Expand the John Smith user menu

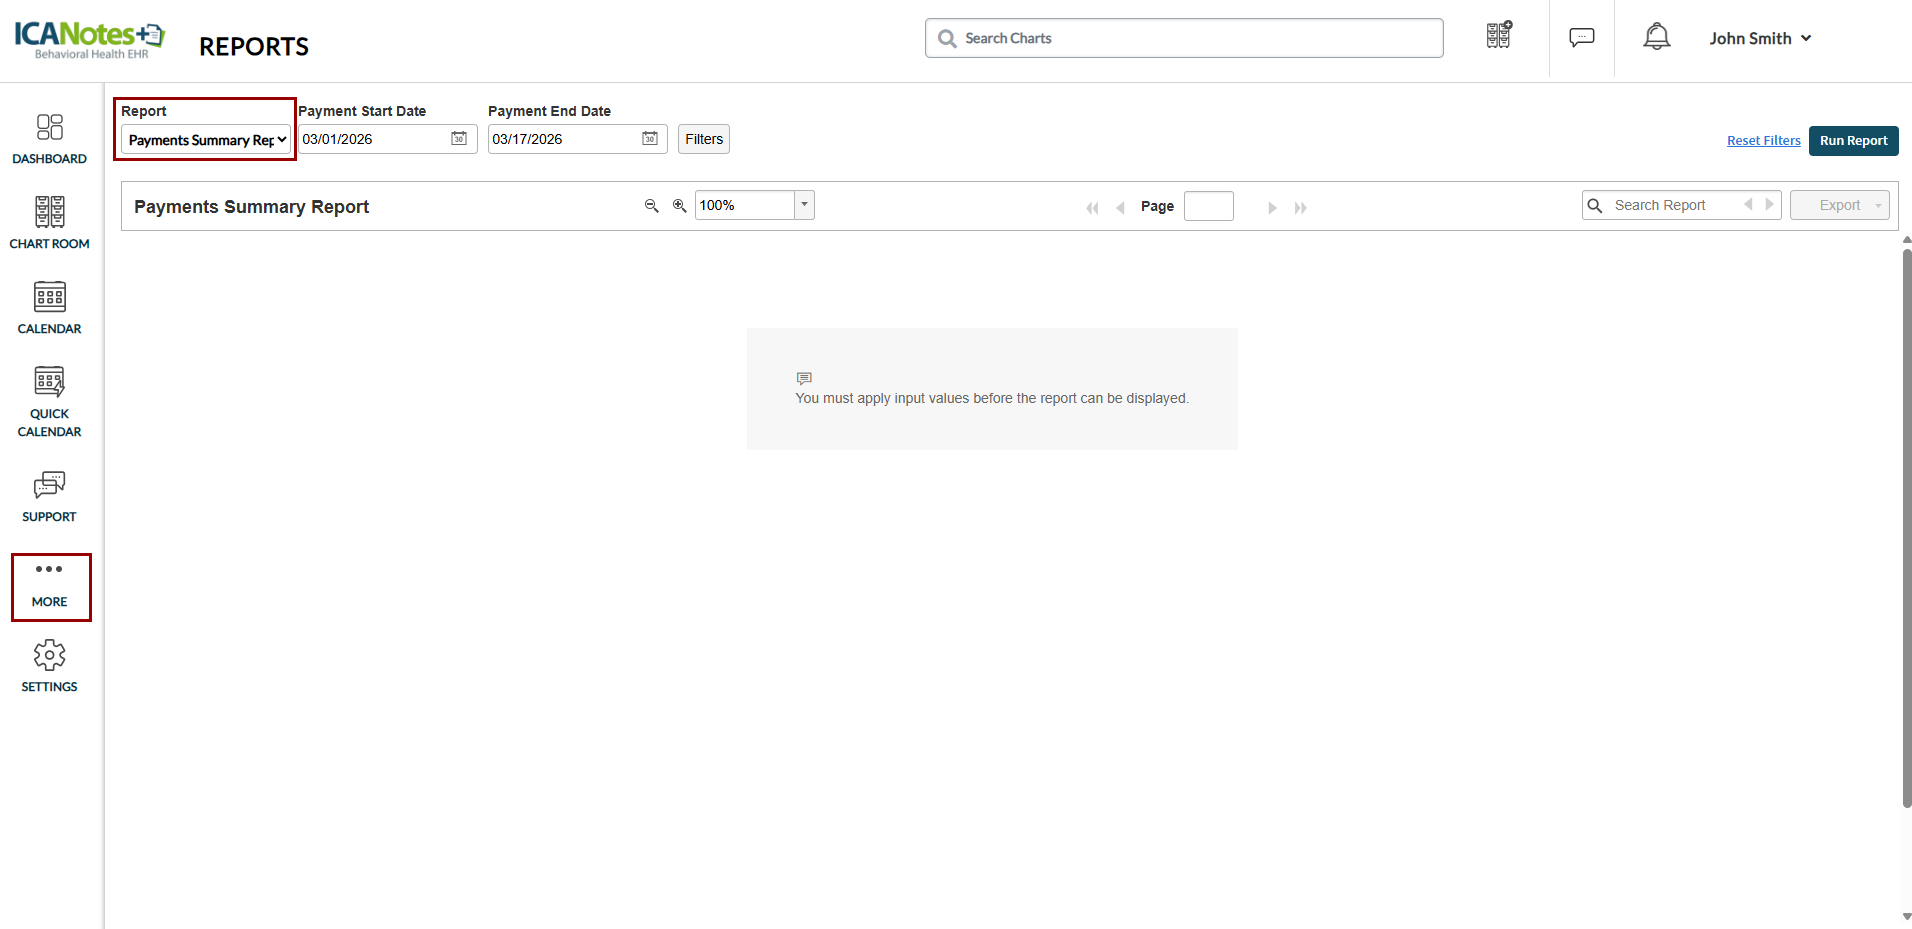[x=1759, y=38]
